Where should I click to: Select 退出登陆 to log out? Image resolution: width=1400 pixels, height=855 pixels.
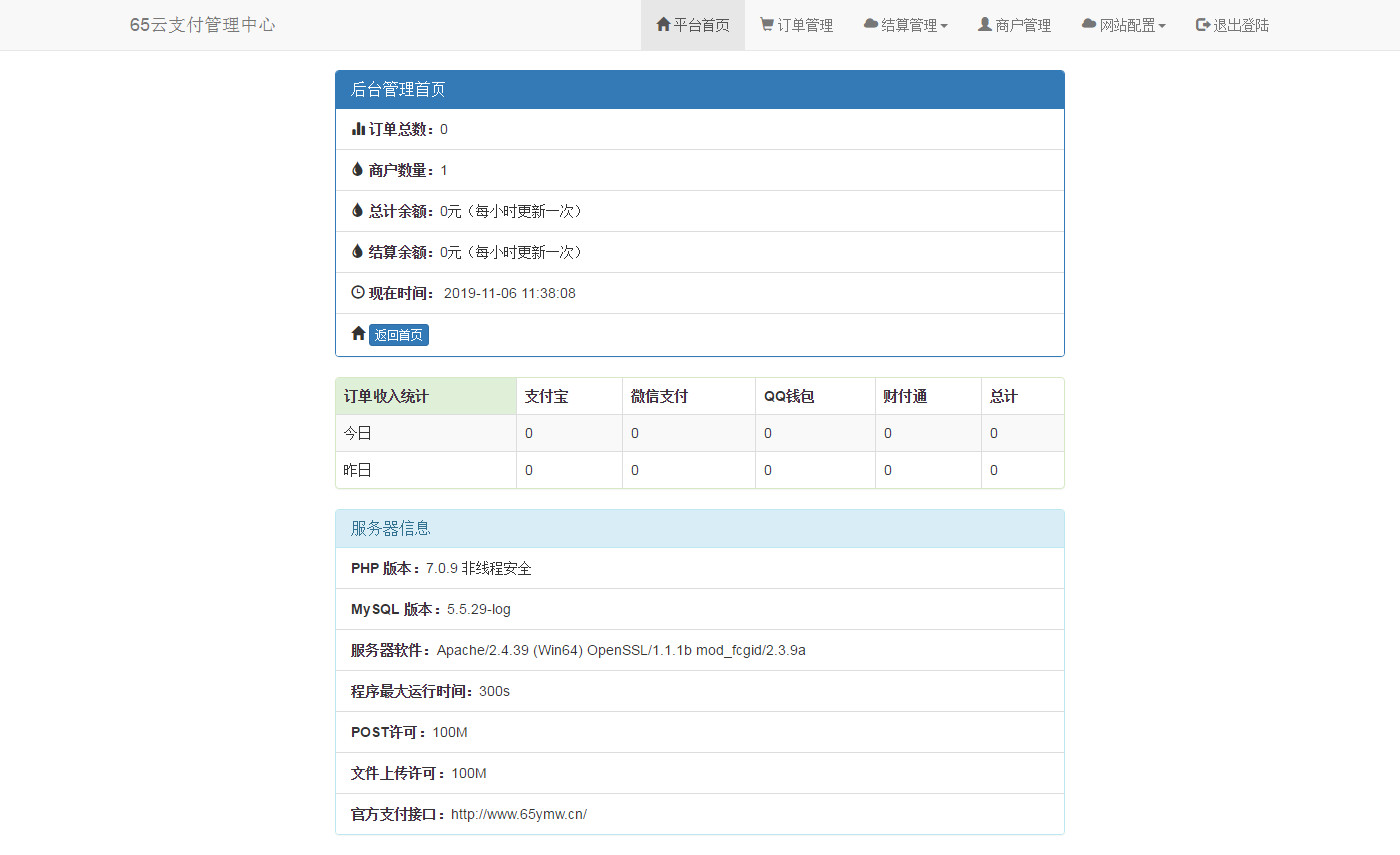1232,25
